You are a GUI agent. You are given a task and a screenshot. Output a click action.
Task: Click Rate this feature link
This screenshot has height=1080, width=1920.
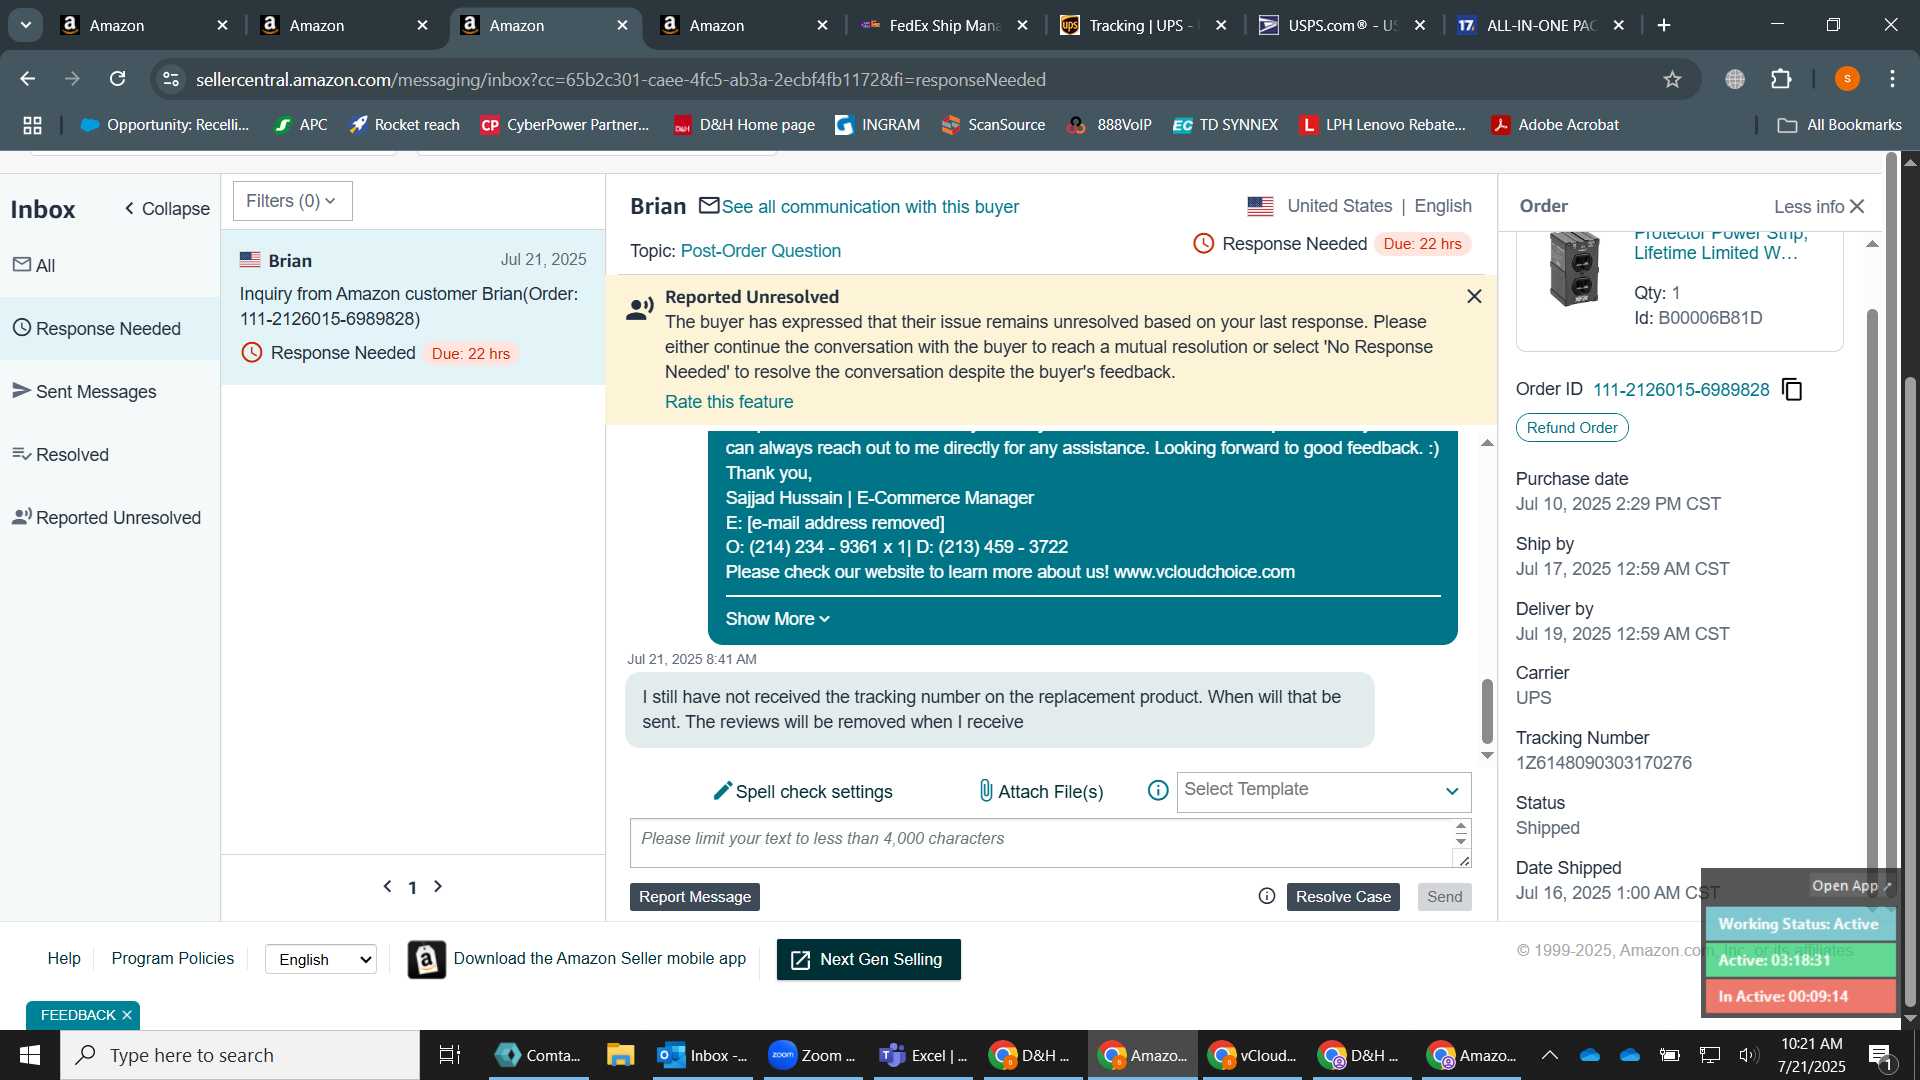click(x=729, y=401)
